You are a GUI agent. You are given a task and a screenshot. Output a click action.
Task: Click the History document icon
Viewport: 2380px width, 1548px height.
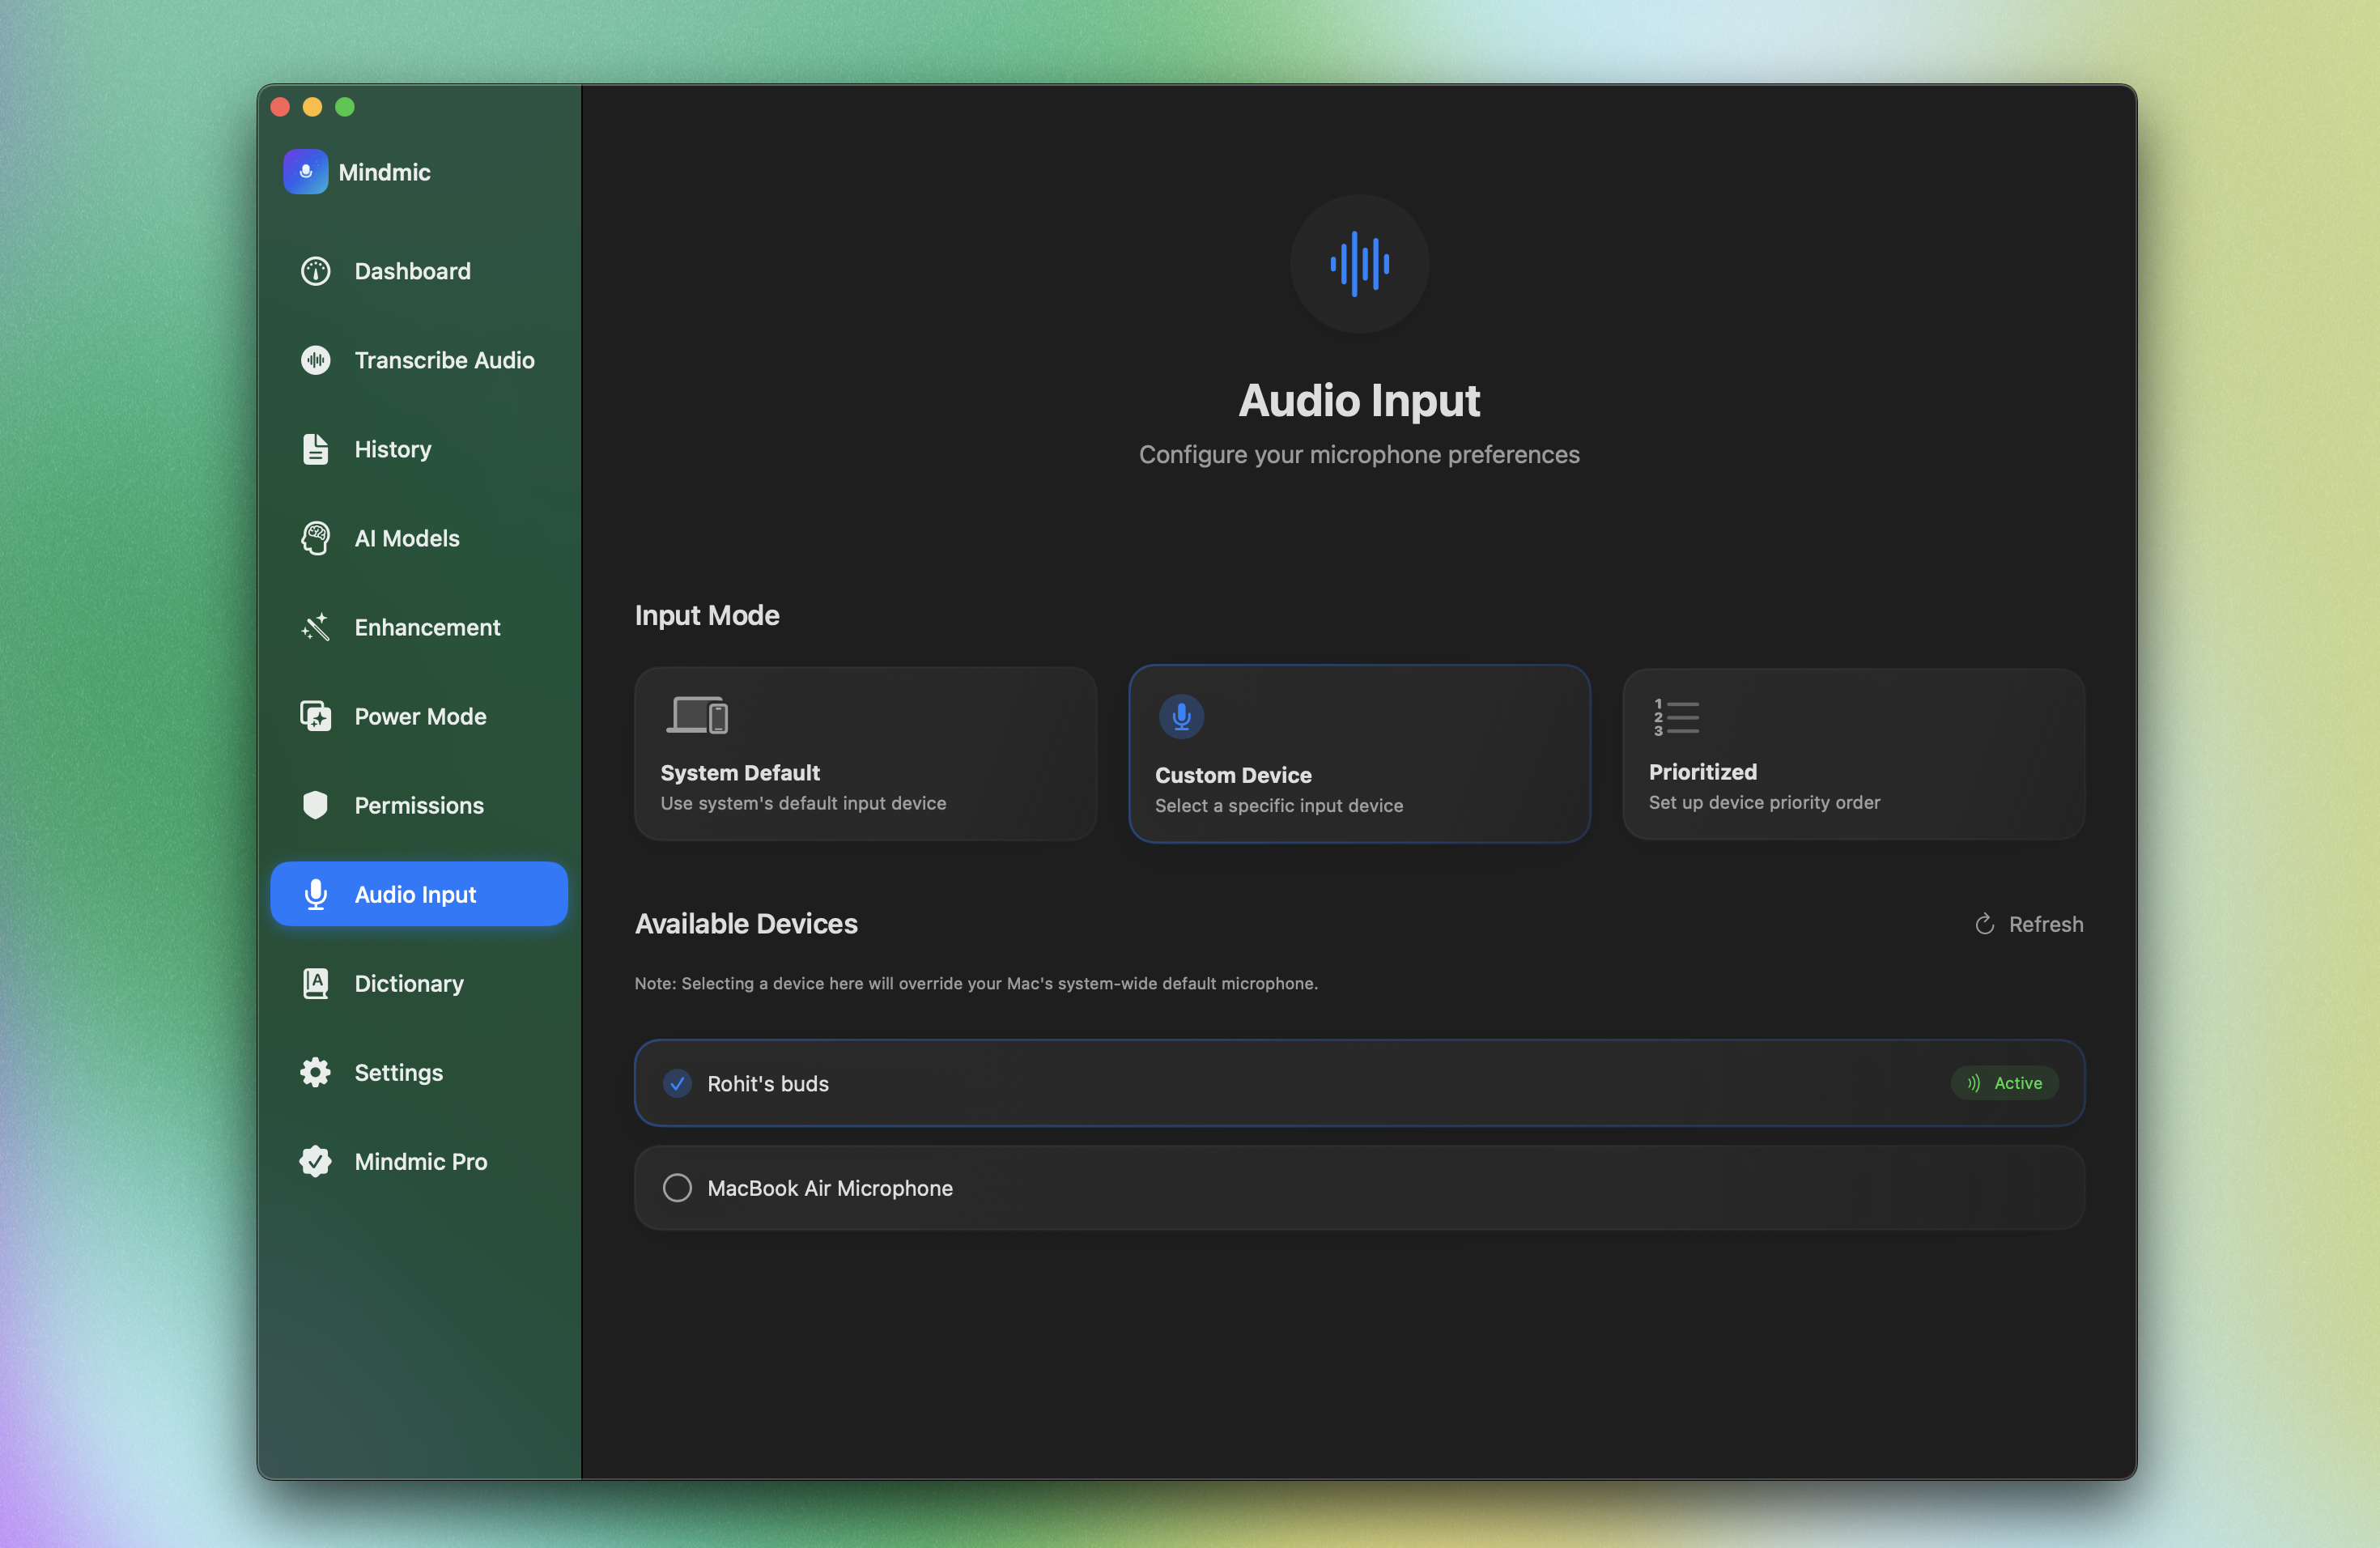[x=315, y=449]
